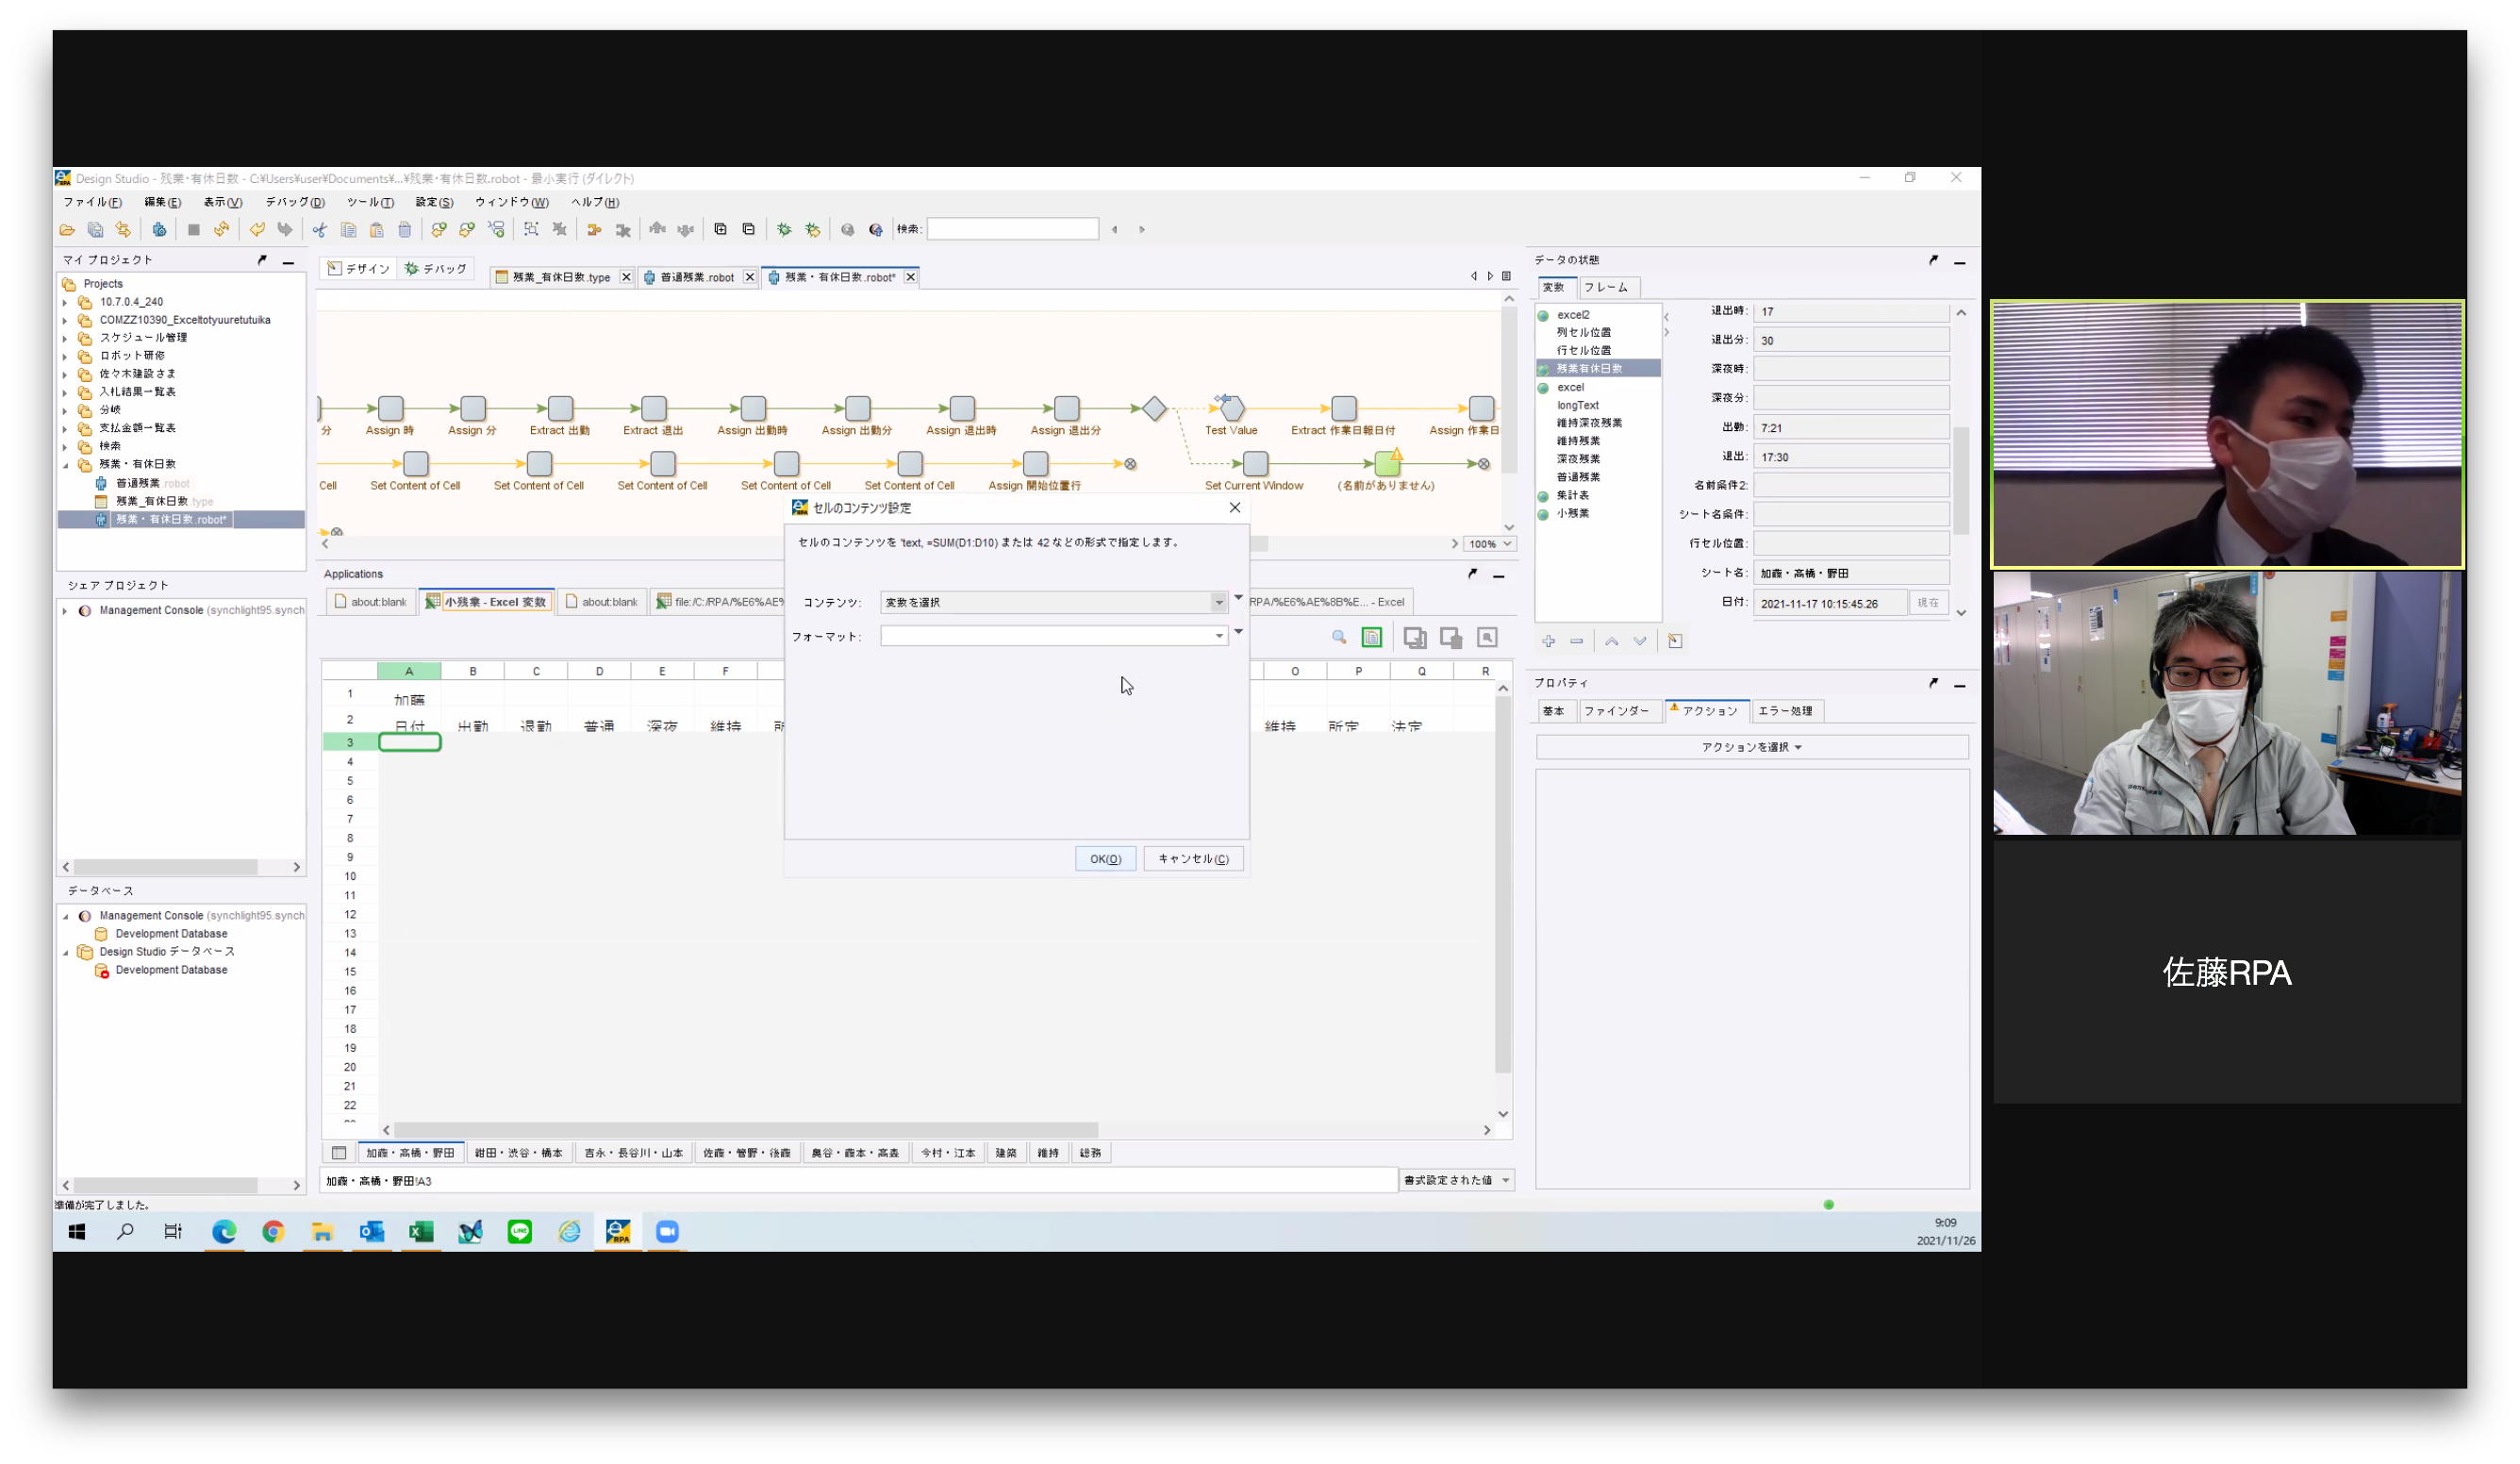Select column A header in the spreadsheet
The height and width of the screenshot is (1464, 2520).
[x=409, y=672]
